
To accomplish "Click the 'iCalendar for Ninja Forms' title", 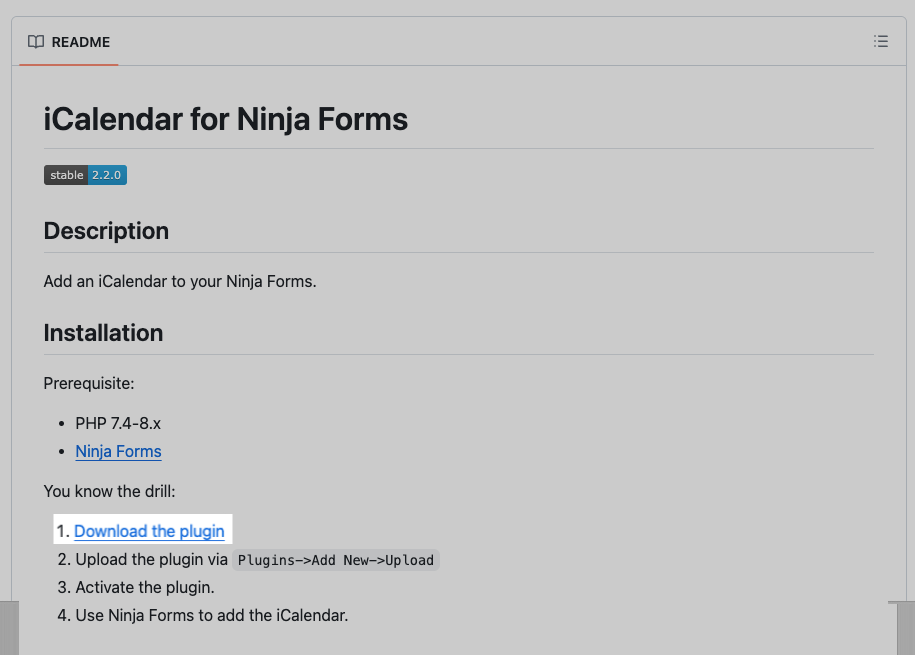I will 226,120.
